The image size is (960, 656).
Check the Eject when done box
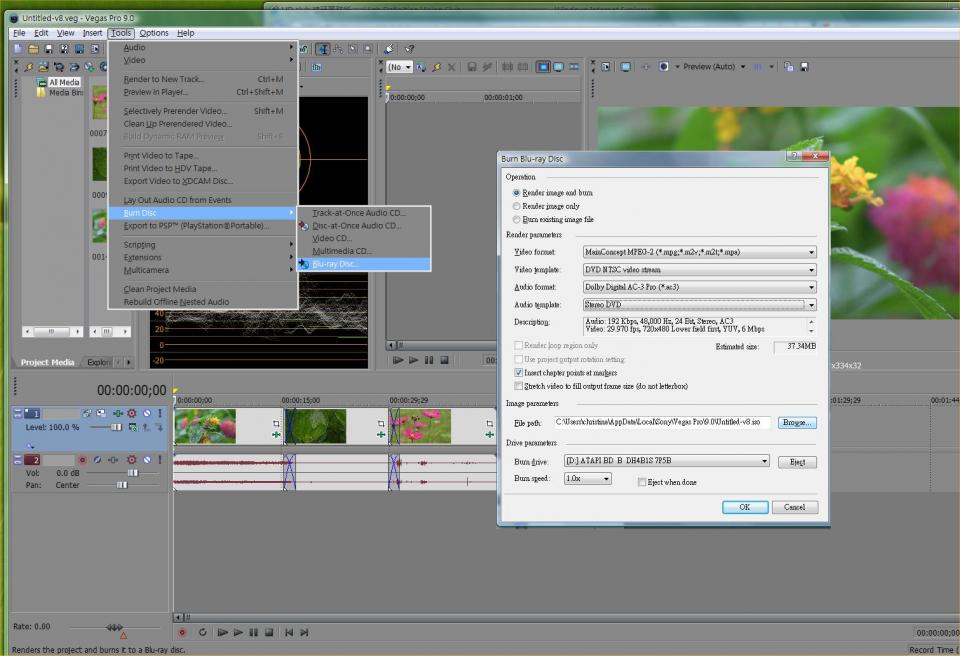pyautogui.click(x=642, y=482)
